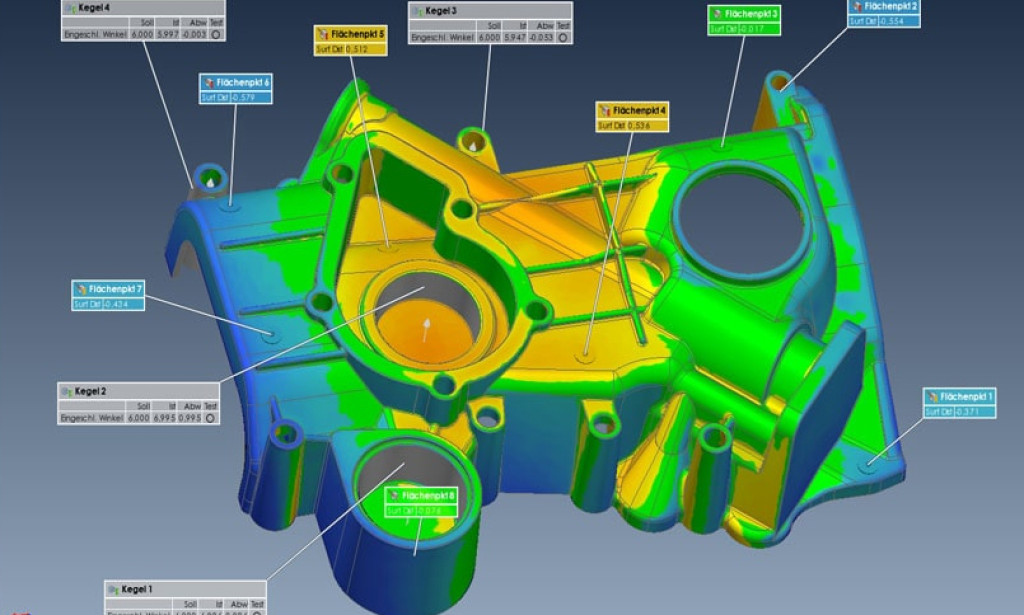Click the Abw column header in Kegel 3 table
This screenshot has height=615, width=1024.
pyautogui.click(x=545, y=26)
